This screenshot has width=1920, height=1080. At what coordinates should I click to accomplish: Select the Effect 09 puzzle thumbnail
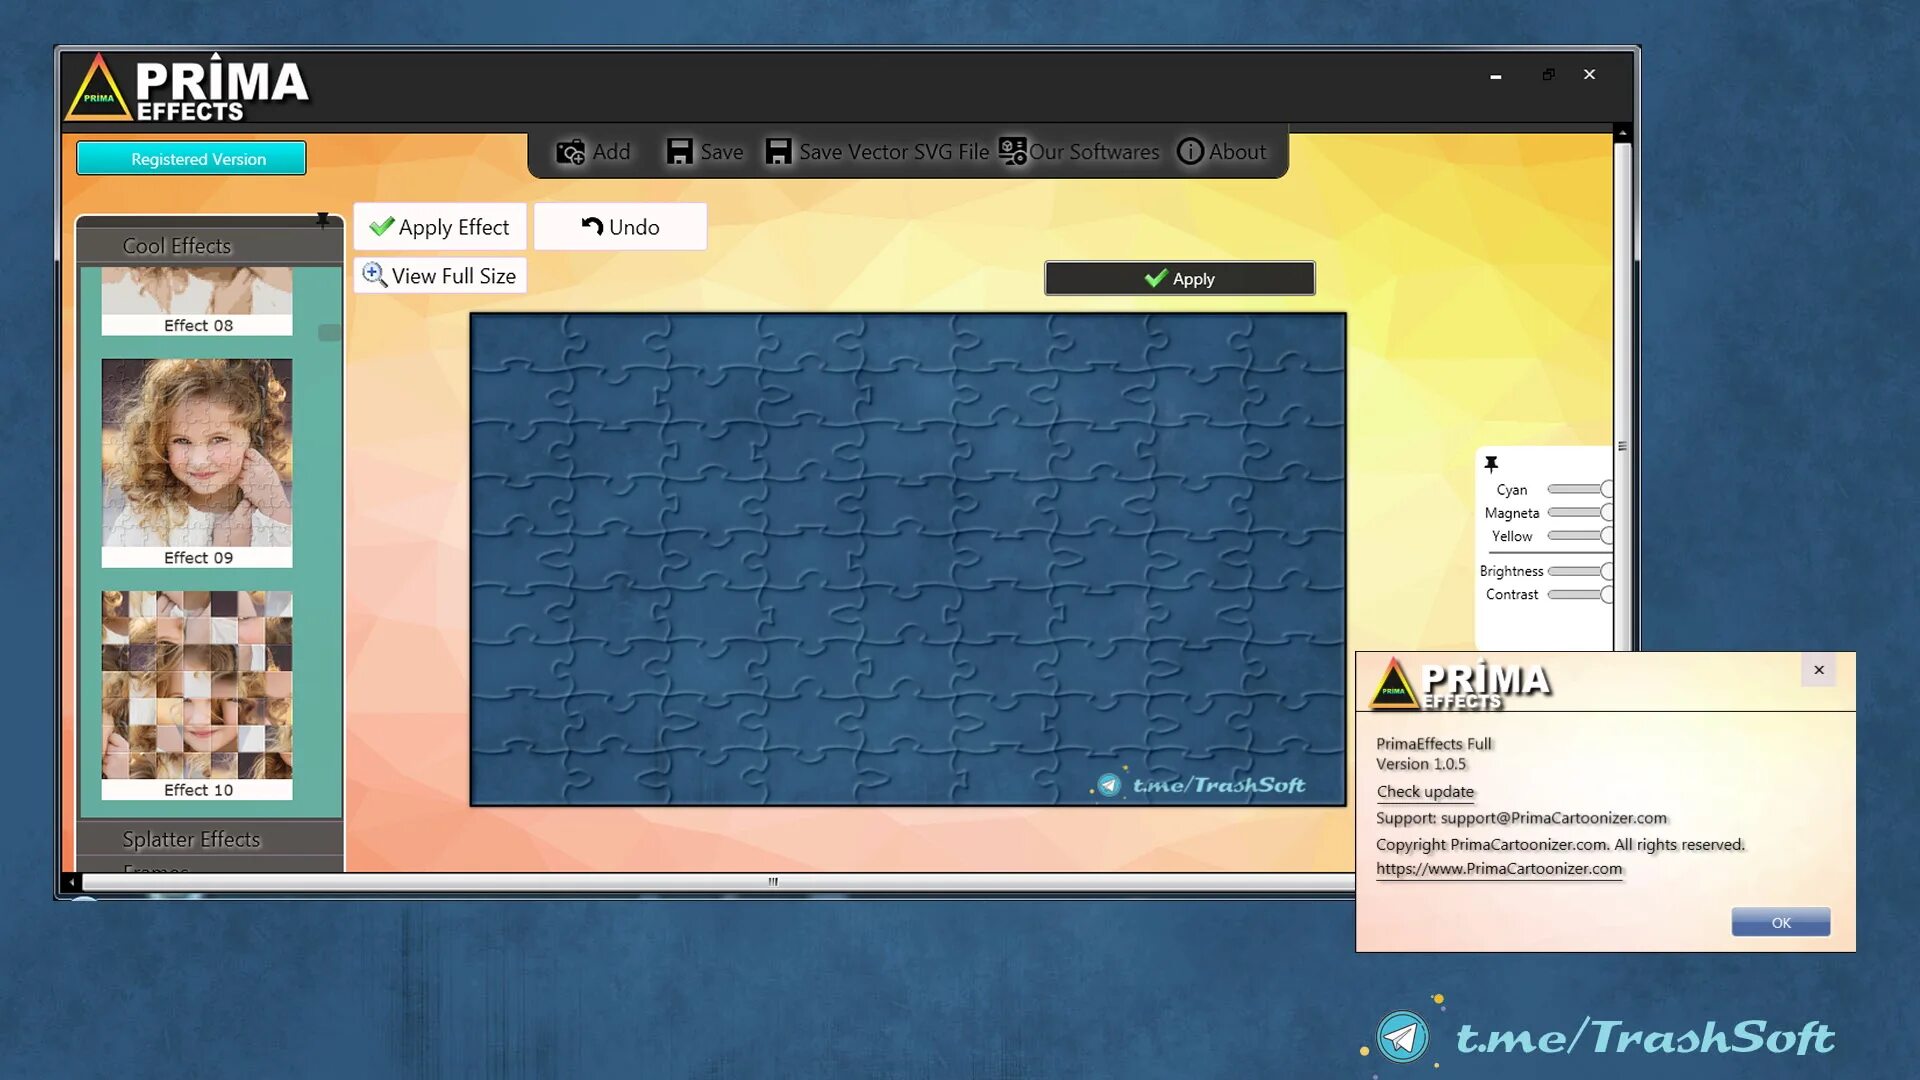point(197,463)
